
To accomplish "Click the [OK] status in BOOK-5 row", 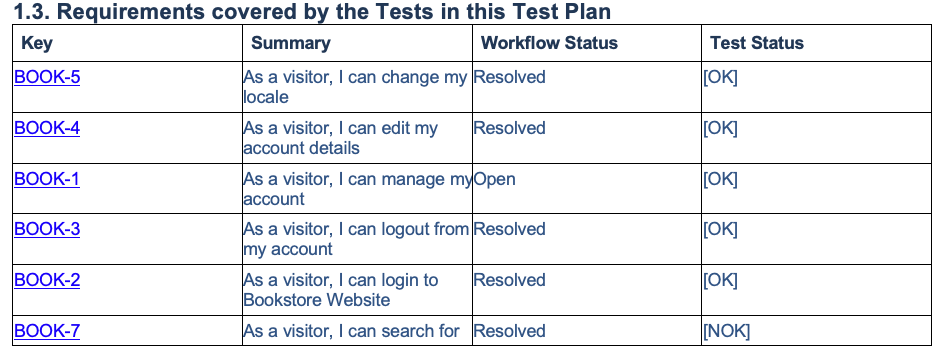I will pyautogui.click(x=720, y=77).
